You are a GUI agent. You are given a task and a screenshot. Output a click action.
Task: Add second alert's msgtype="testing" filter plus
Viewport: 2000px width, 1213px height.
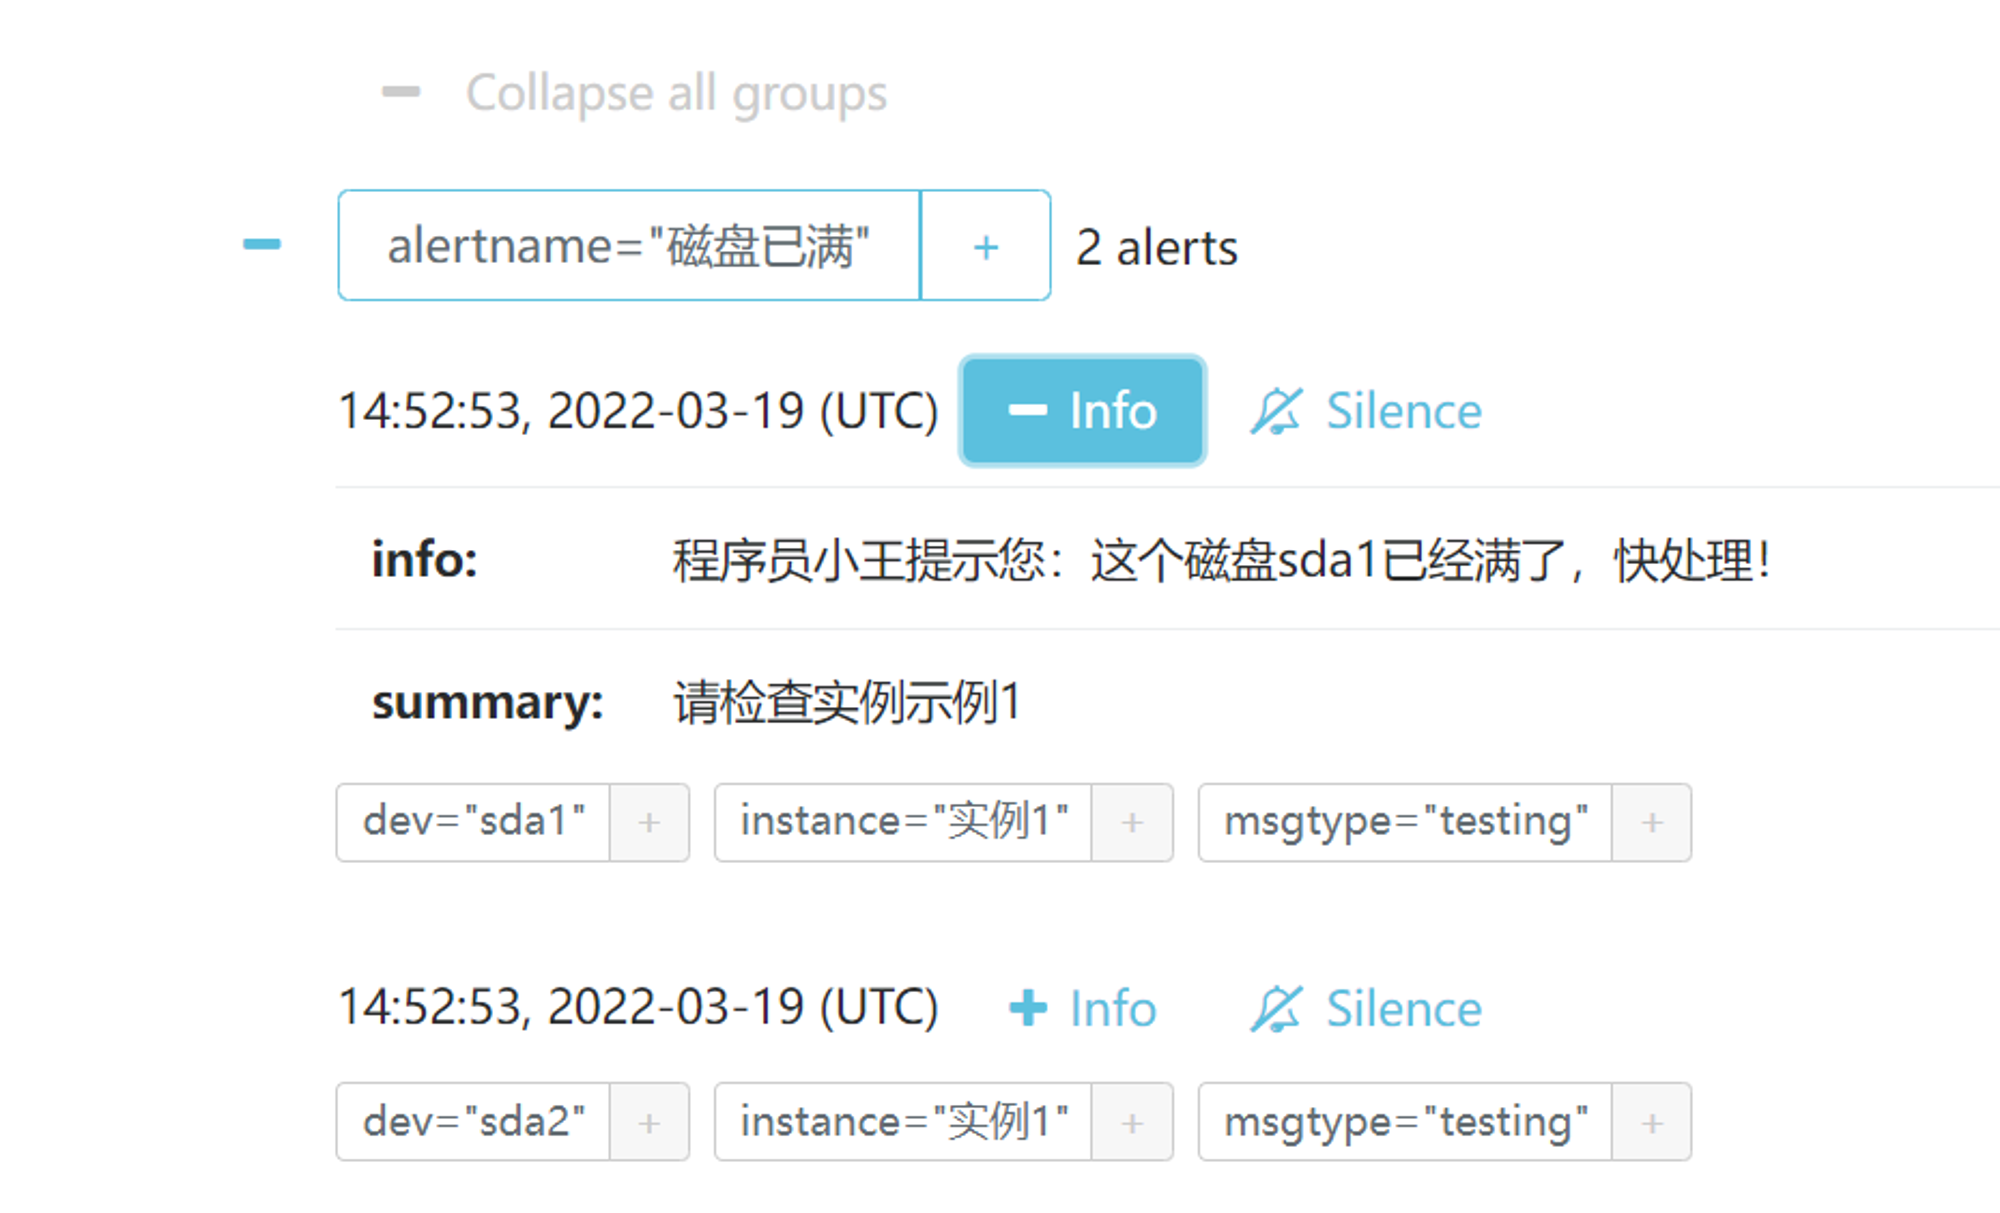click(x=1652, y=1122)
